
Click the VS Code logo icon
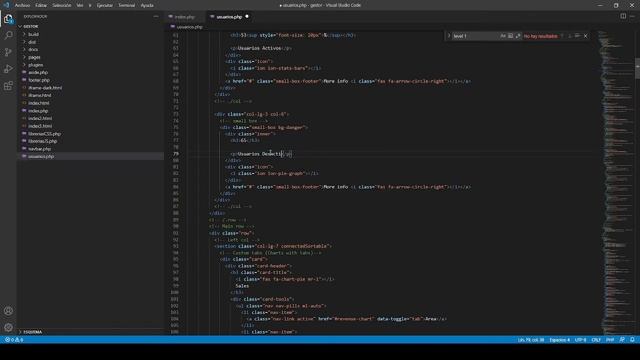coord(6,5)
